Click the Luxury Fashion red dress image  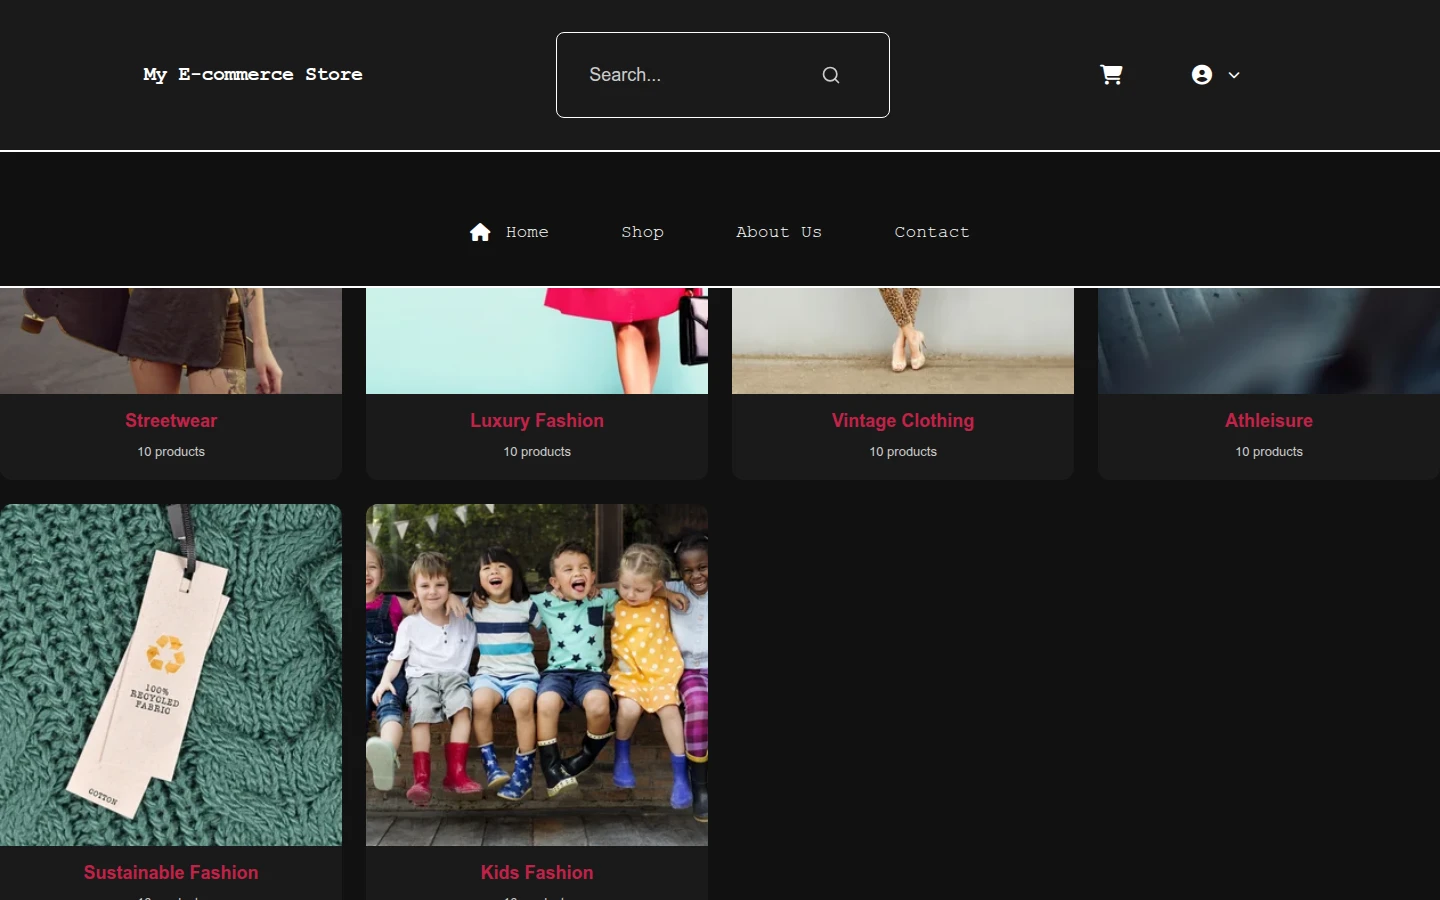pos(537,341)
